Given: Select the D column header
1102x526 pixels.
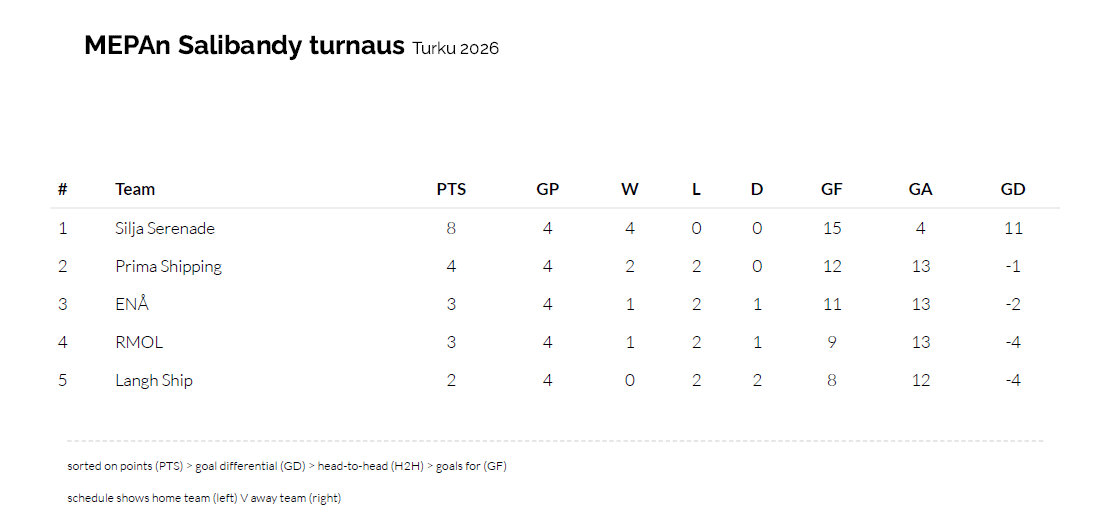Looking at the screenshot, I should 757,189.
